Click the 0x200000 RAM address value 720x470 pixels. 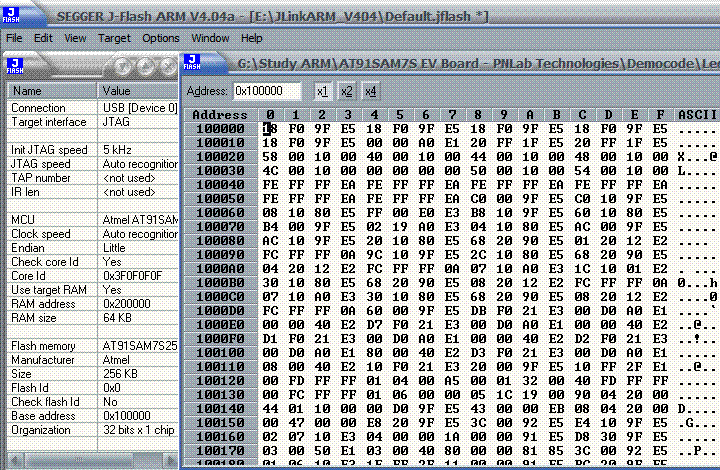(x=127, y=304)
